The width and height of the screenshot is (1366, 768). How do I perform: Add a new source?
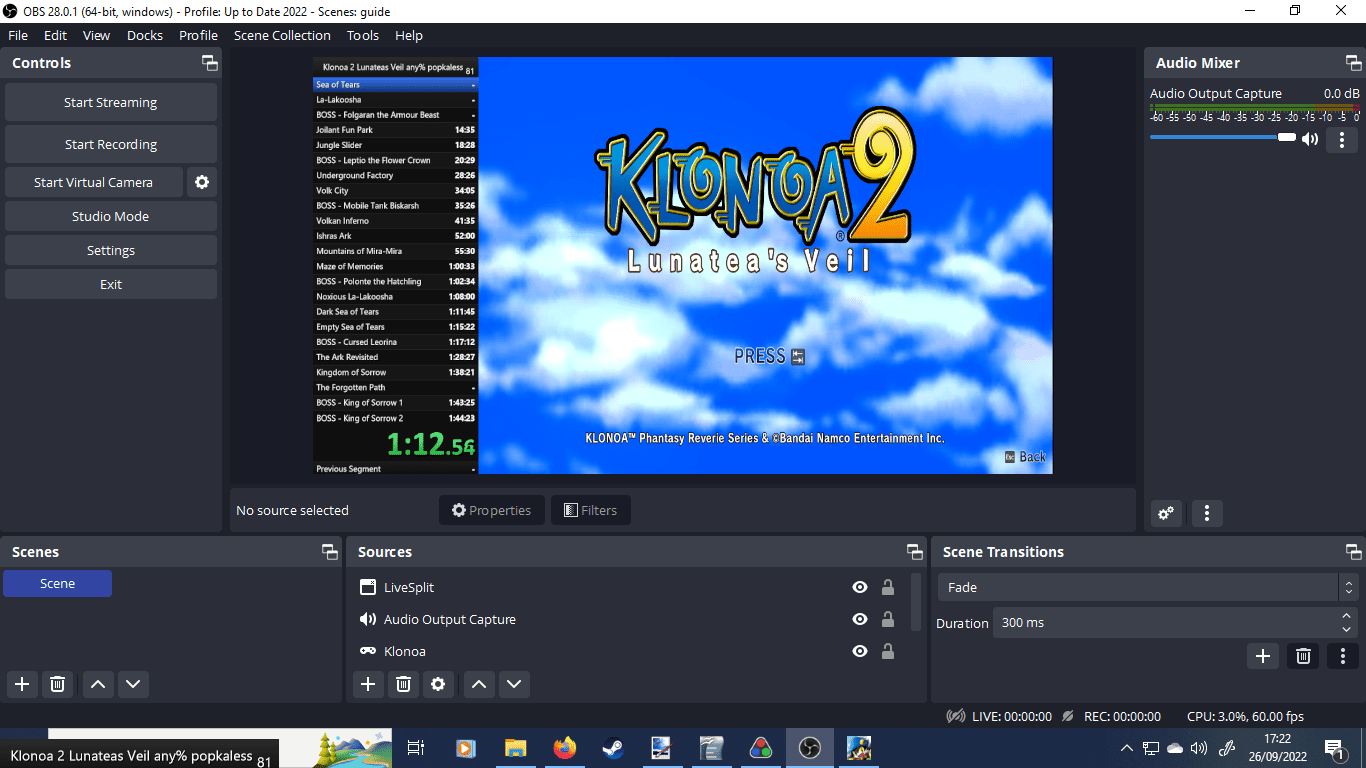368,684
